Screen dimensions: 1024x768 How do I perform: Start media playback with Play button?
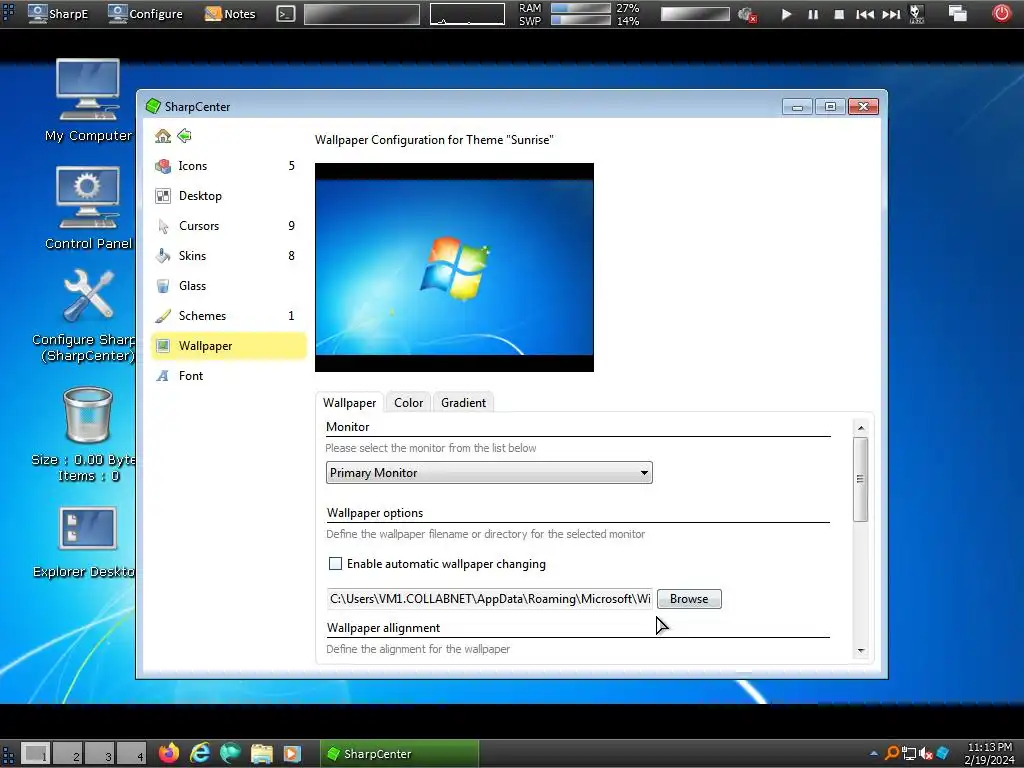click(786, 14)
